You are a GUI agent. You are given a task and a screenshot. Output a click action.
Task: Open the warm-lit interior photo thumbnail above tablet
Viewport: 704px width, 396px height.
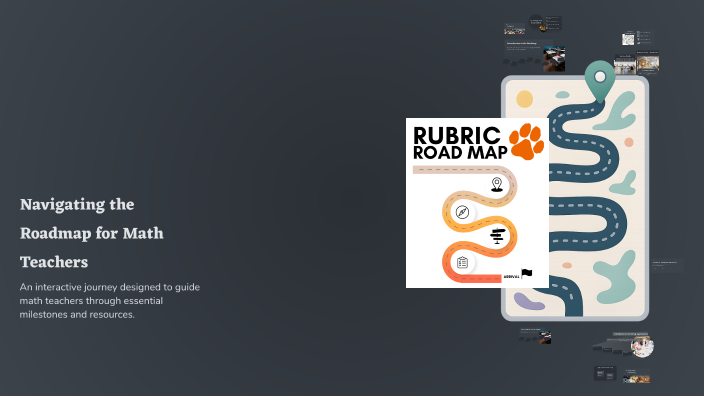[647, 62]
